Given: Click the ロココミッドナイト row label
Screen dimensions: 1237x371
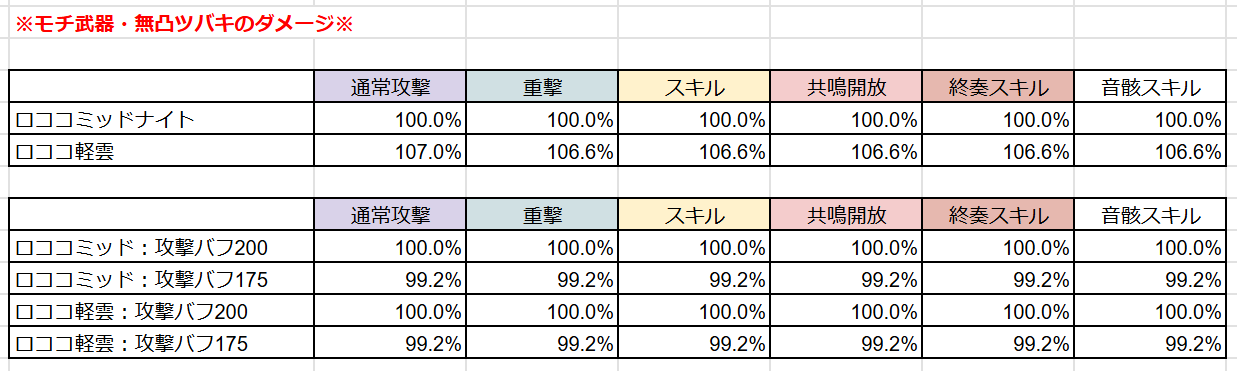Looking at the screenshot, I should pos(161,120).
